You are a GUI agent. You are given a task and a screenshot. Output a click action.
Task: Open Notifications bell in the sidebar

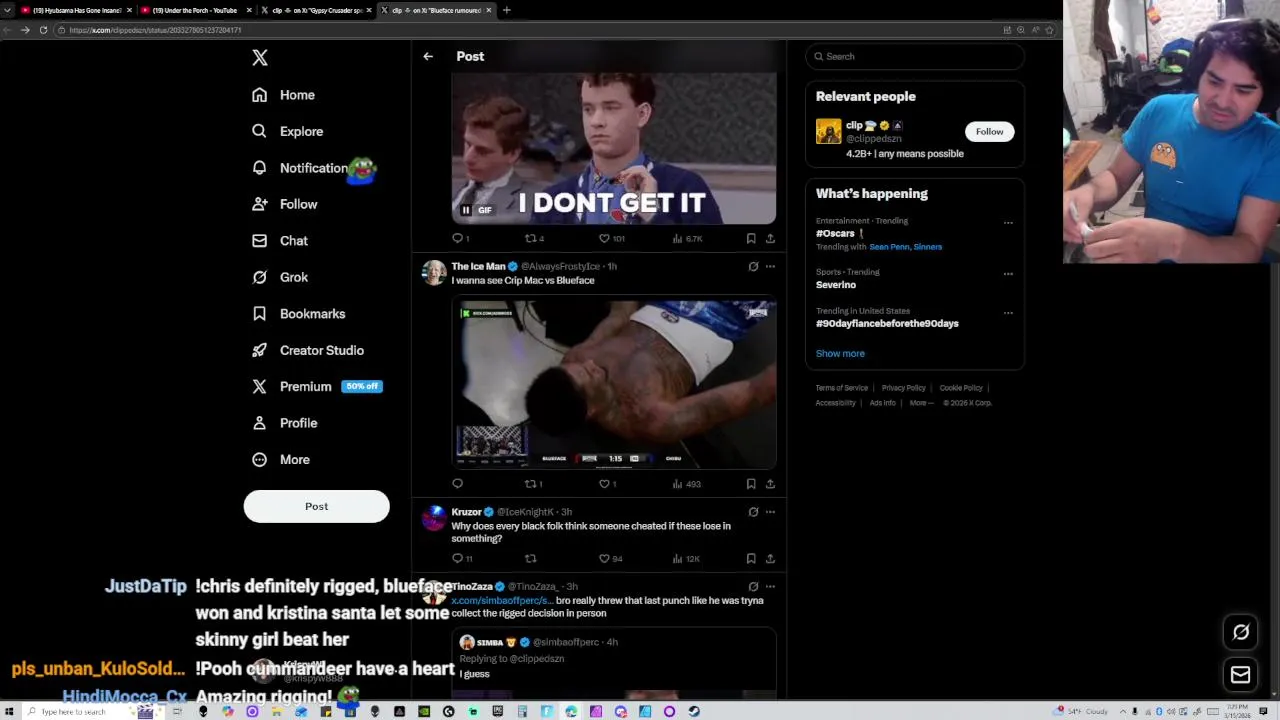coord(260,168)
